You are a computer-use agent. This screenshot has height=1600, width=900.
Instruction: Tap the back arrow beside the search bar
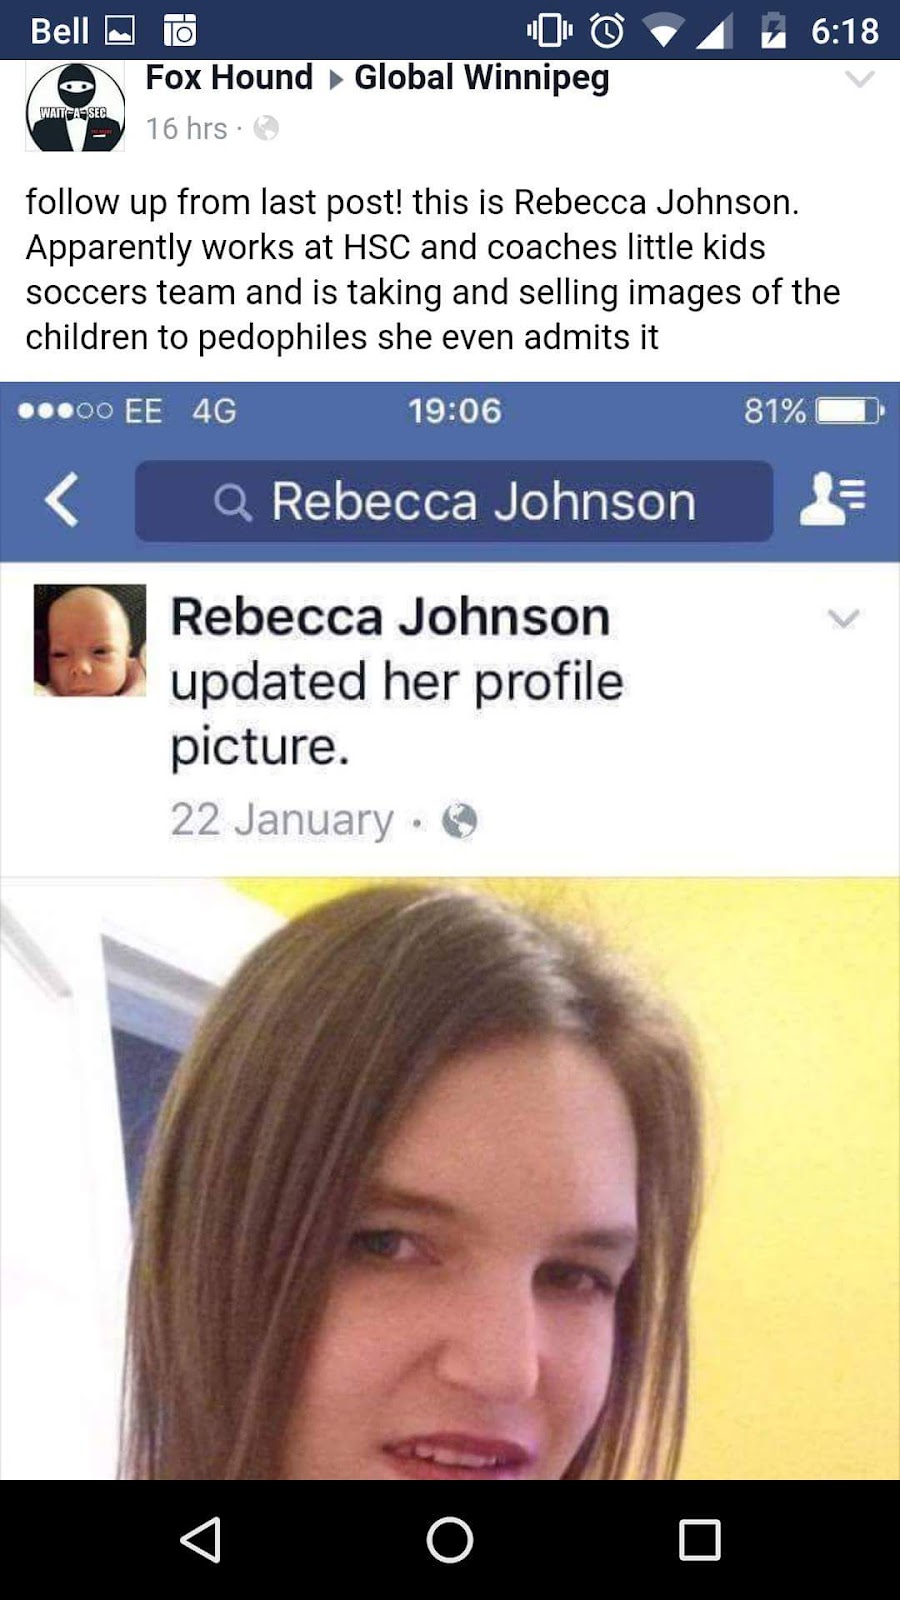point(62,500)
